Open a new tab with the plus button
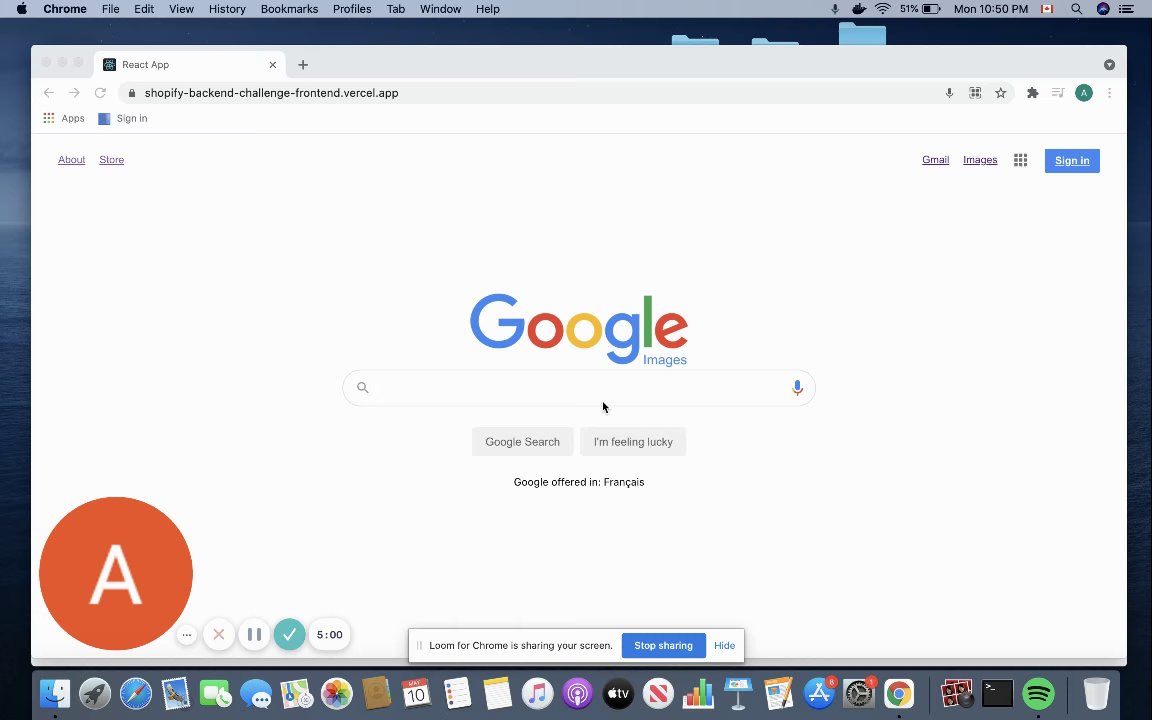Image resolution: width=1152 pixels, height=720 pixels. point(303,65)
